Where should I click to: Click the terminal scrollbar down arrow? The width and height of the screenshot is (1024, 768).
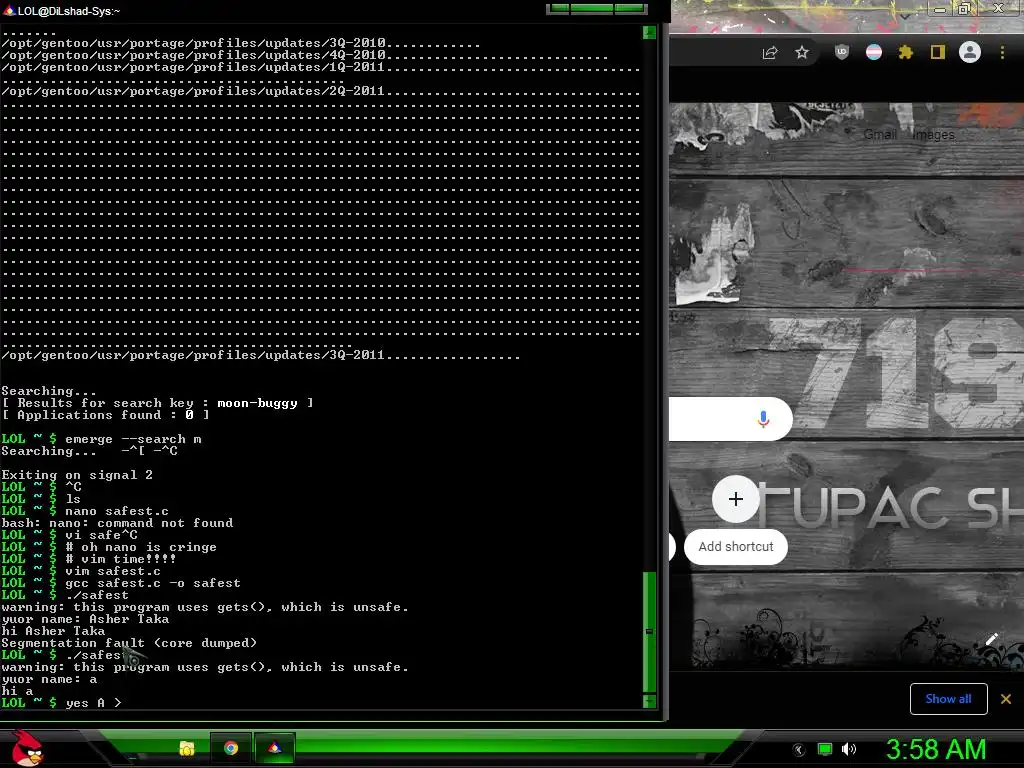(649, 701)
